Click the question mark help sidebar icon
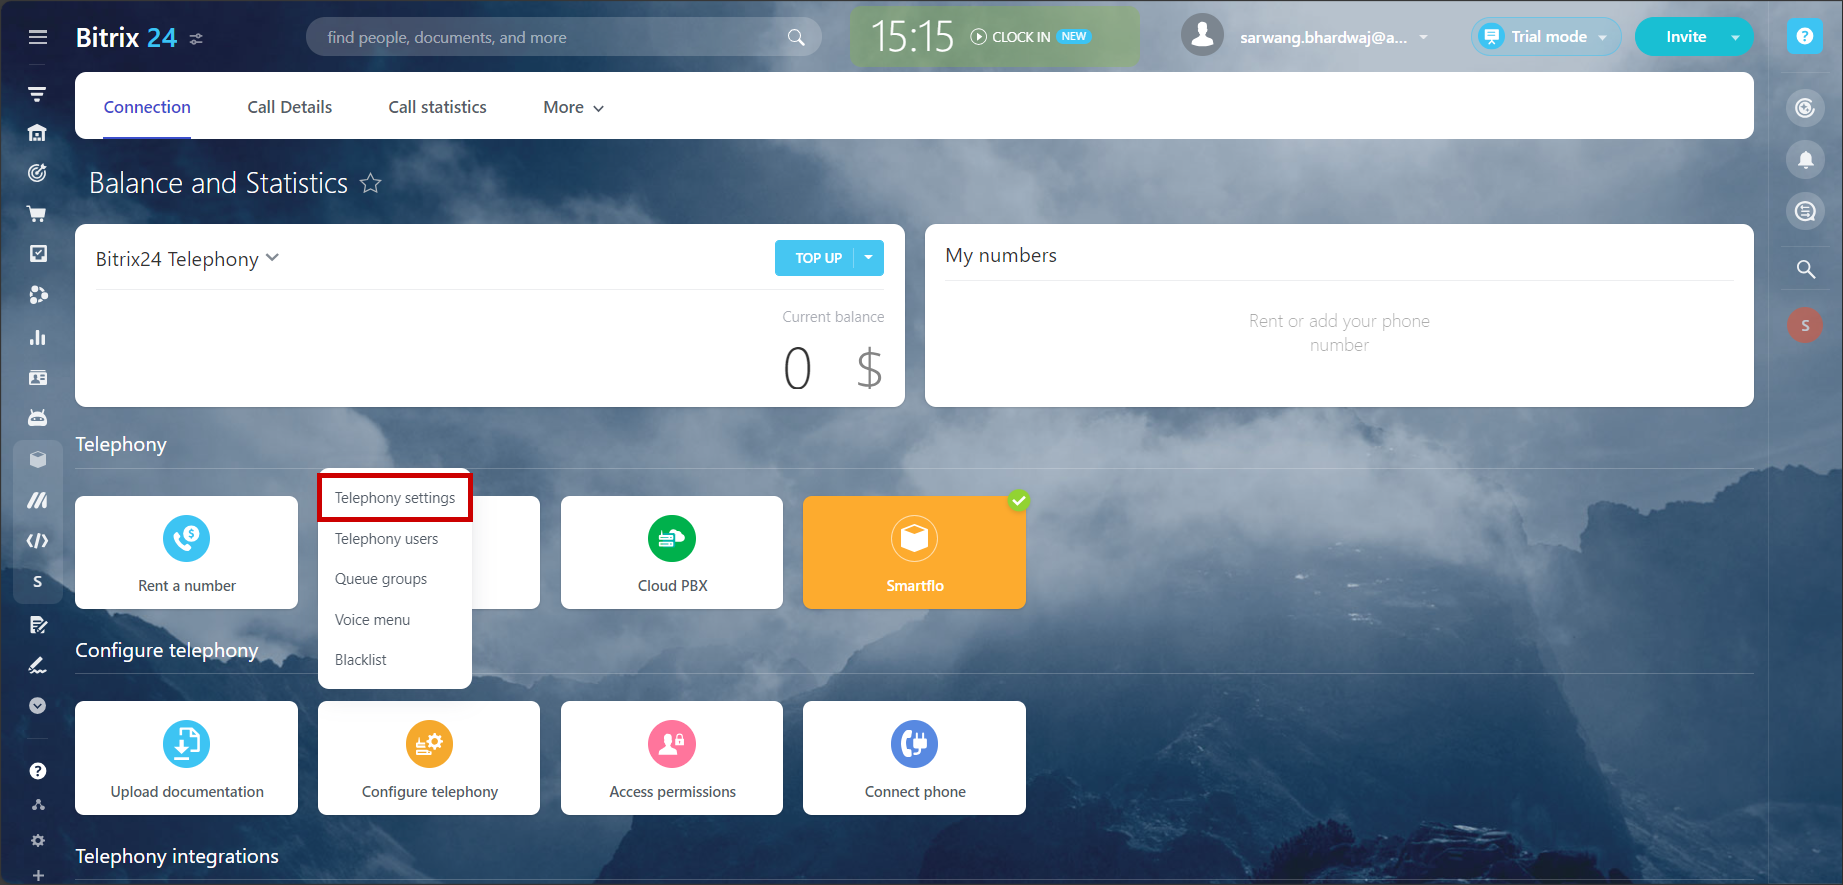Screen dimensions: 1843x885 click(37, 771)
